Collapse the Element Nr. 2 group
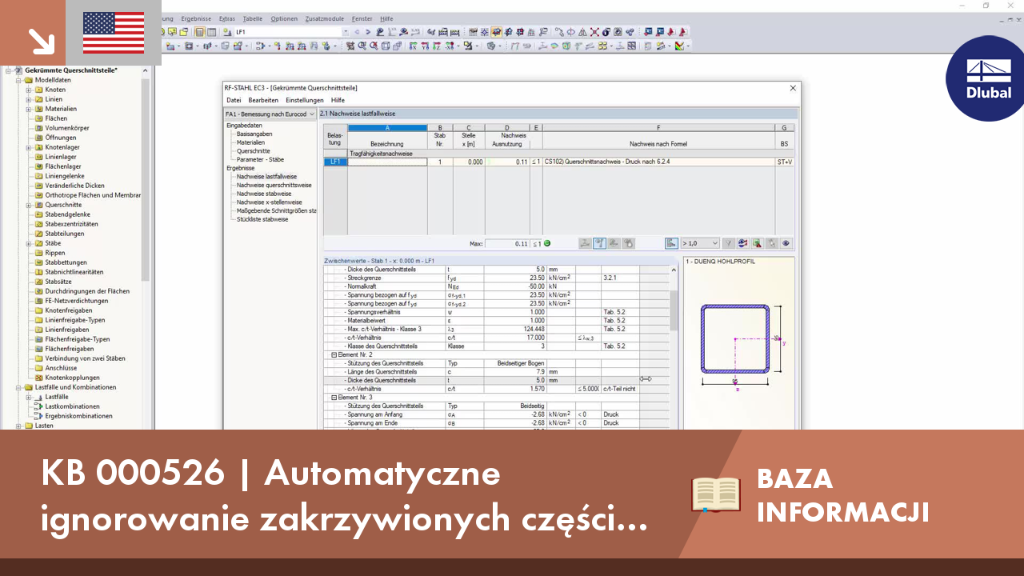Image resolution: width=1024 pixels, height=576 pixels. click(x=334, y=355)
